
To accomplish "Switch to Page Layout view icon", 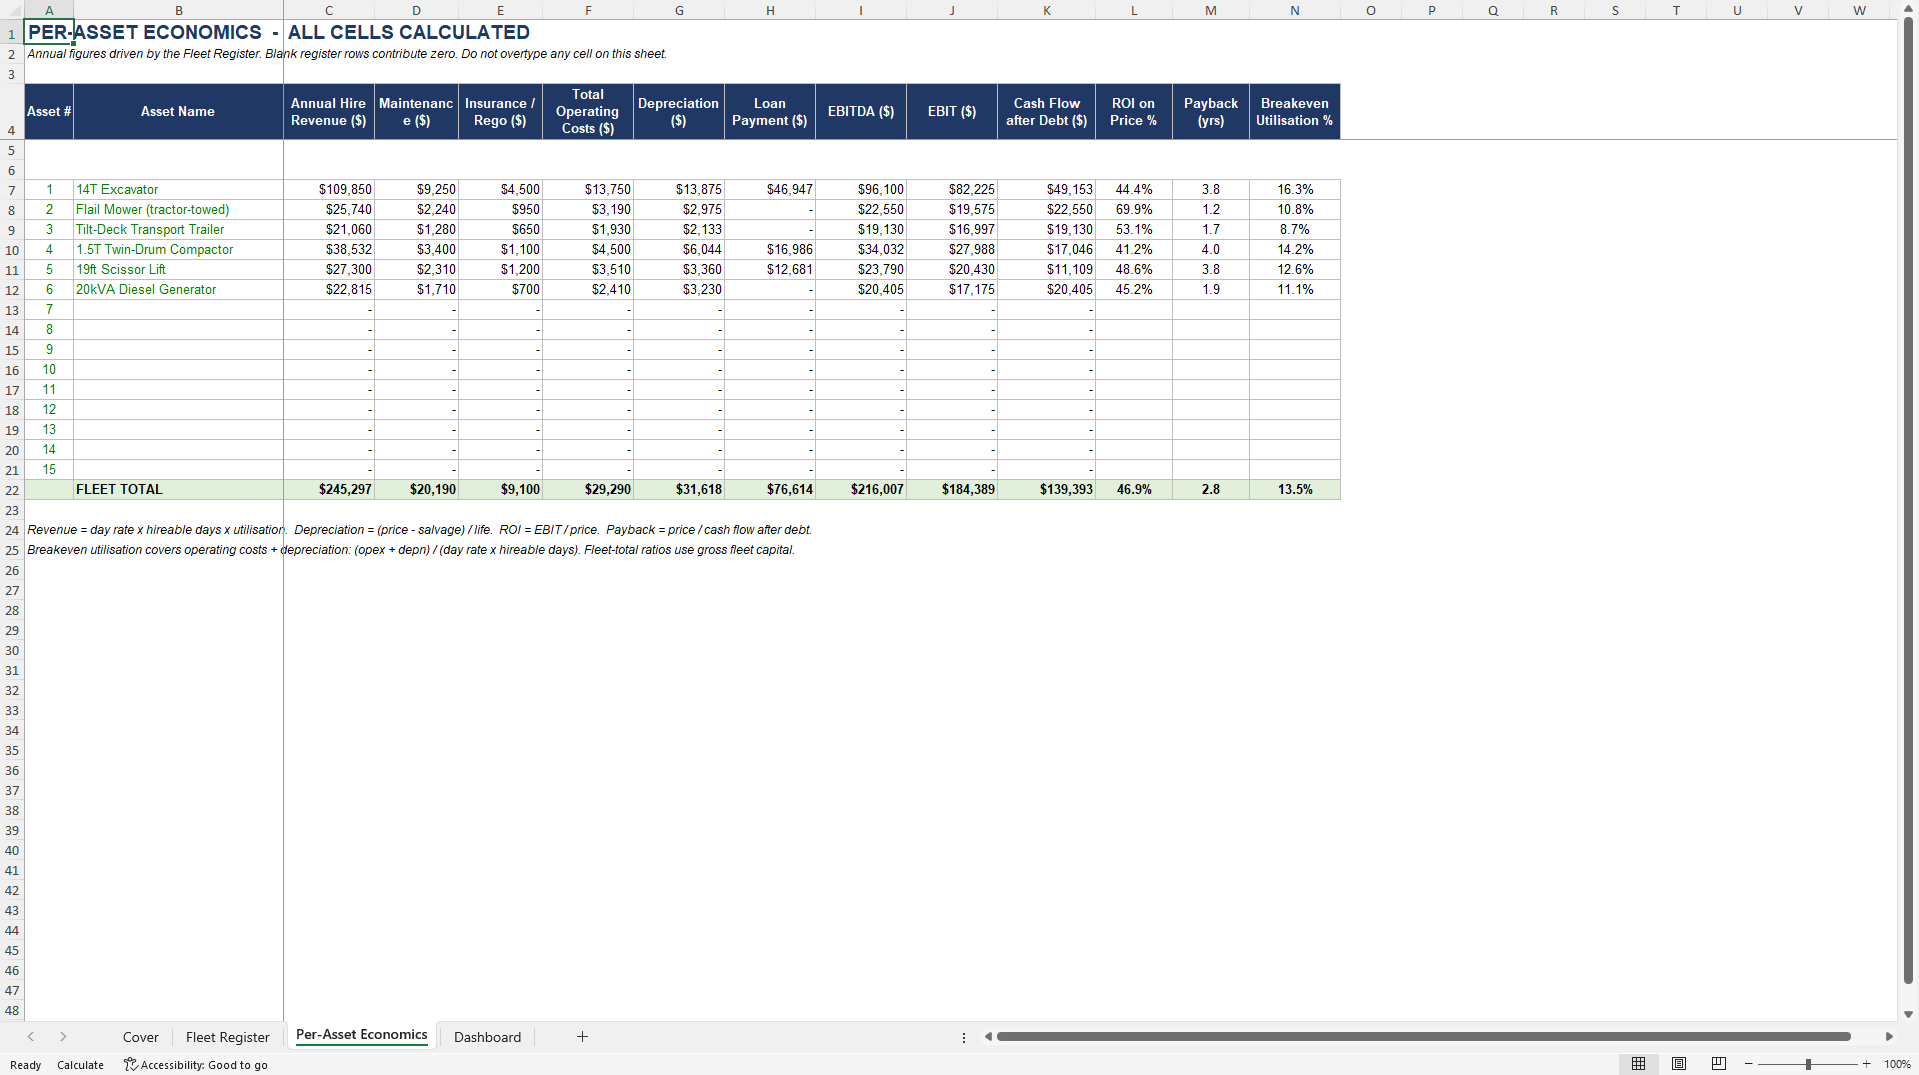I will [1679, 1064].
